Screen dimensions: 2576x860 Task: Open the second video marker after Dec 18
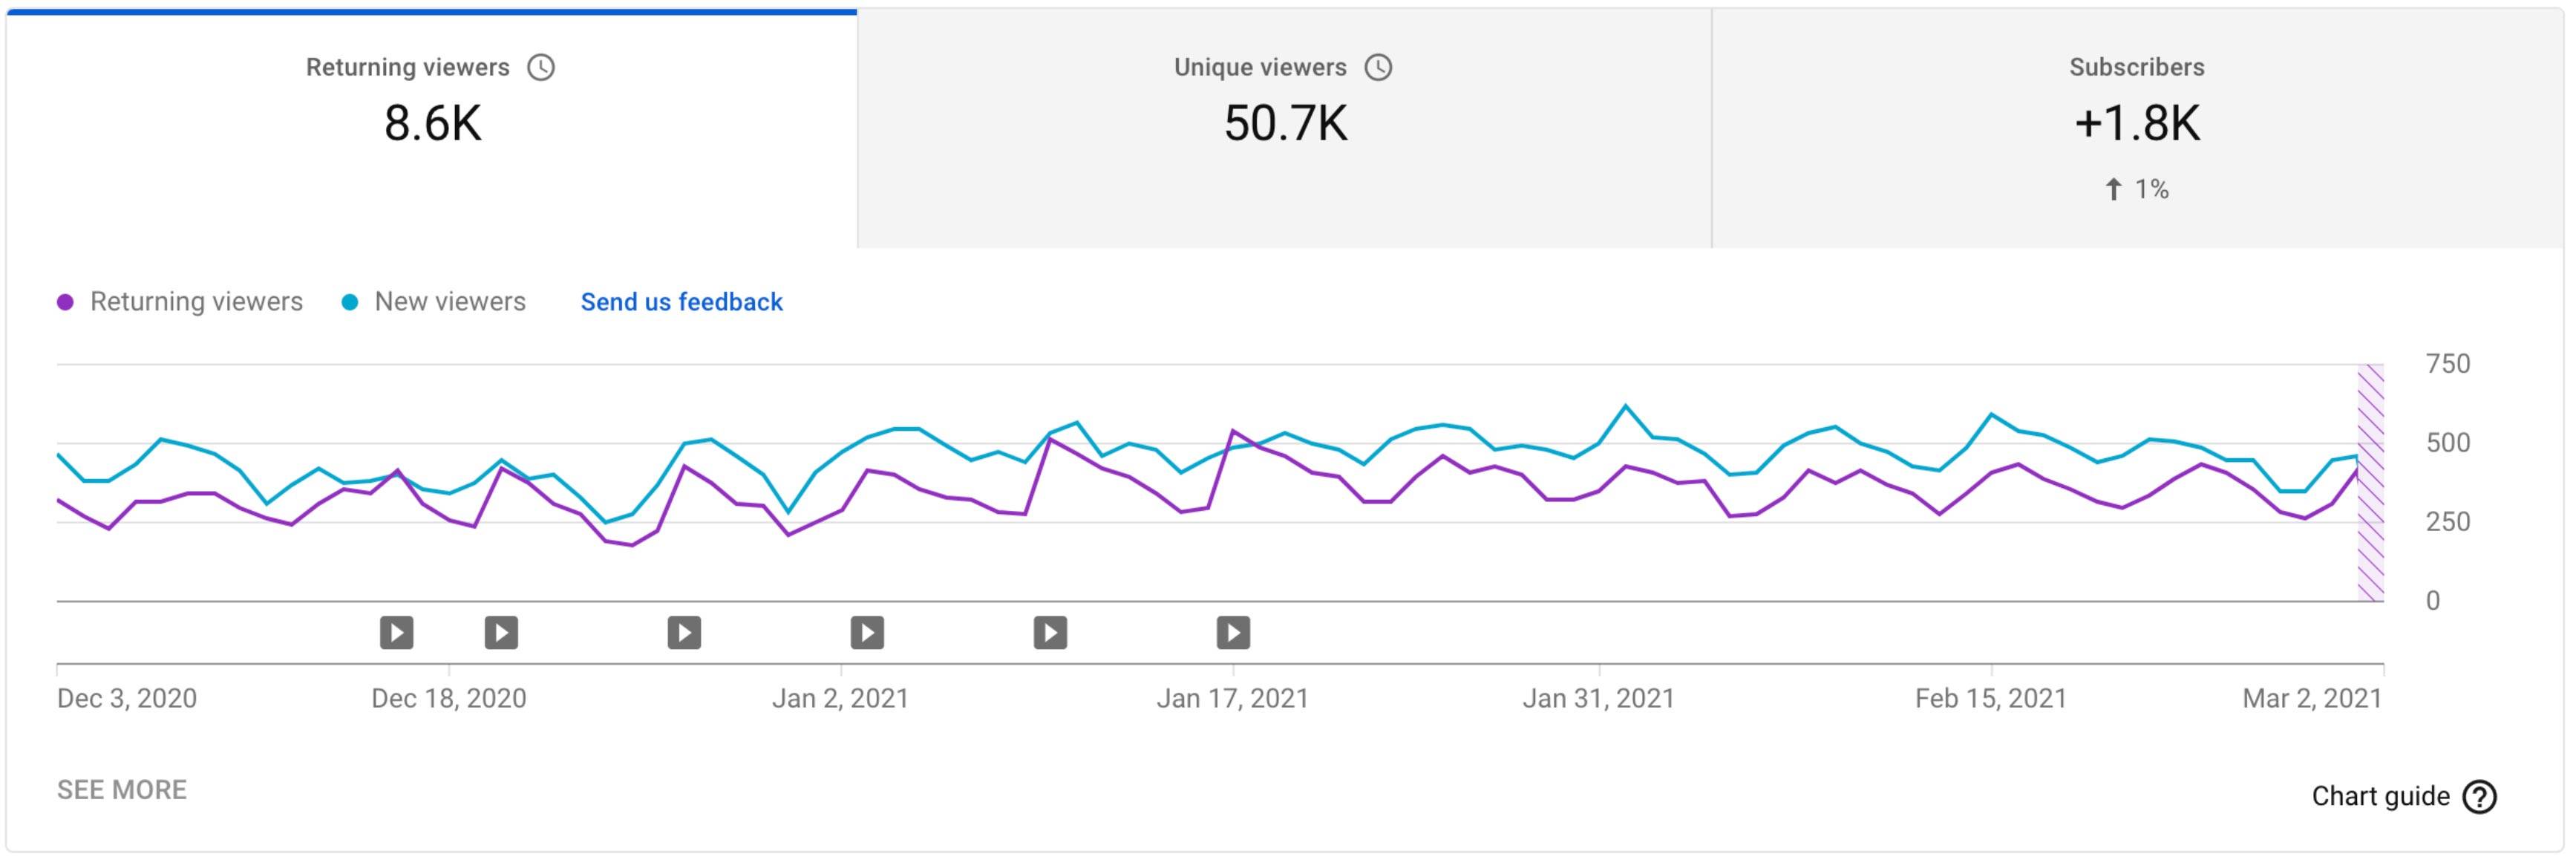click(x=501, y=632)
